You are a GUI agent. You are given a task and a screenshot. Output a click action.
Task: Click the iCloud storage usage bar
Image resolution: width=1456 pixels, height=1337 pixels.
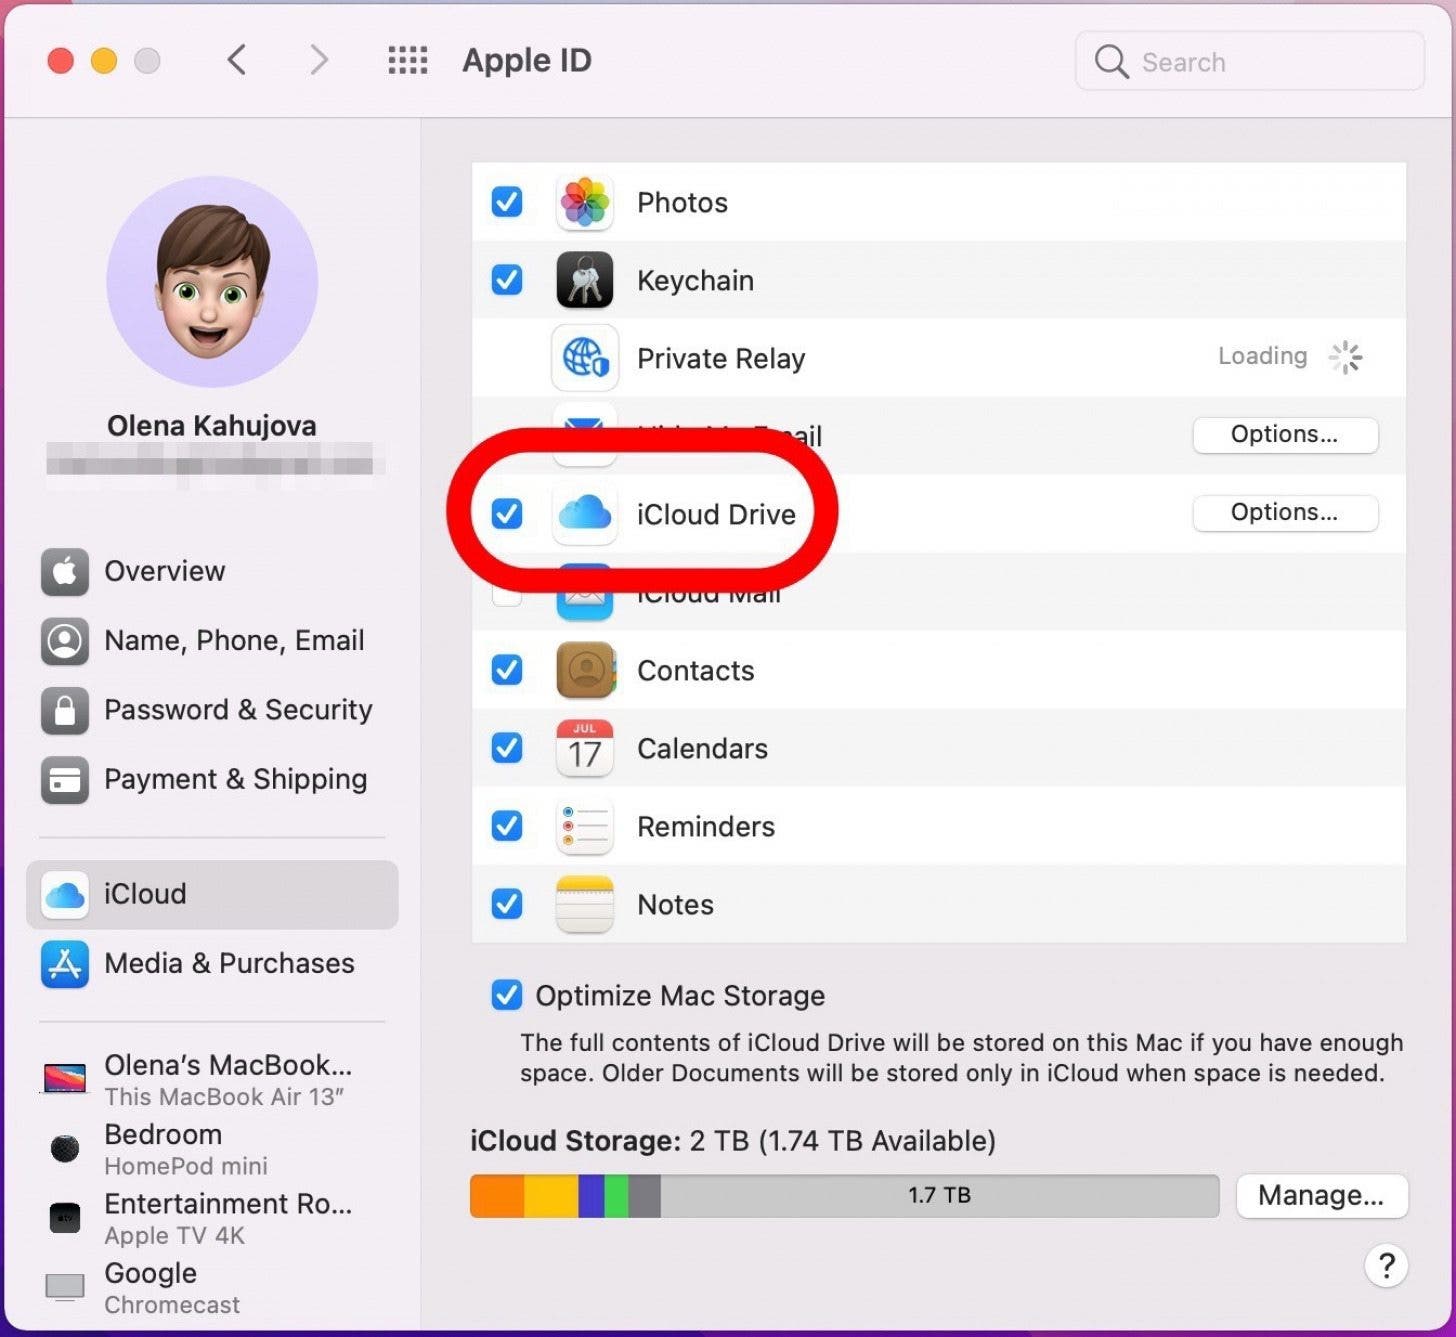click(843, 1196)
